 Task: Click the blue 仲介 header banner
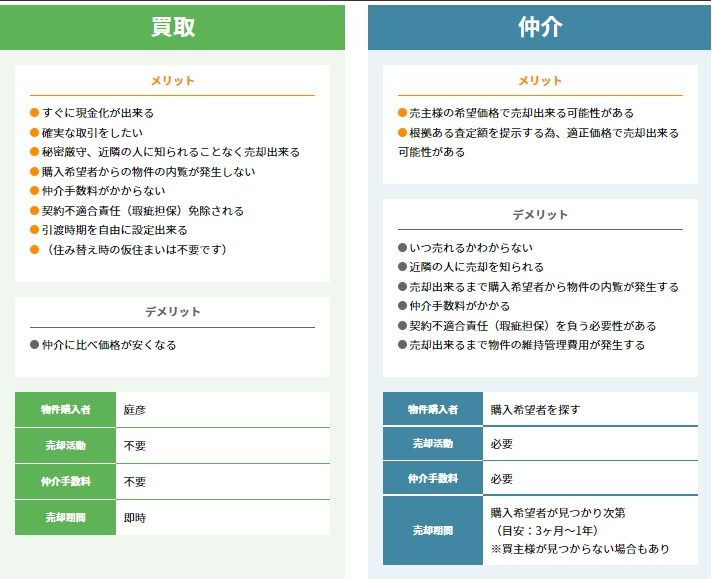click(x=540, y=27)
